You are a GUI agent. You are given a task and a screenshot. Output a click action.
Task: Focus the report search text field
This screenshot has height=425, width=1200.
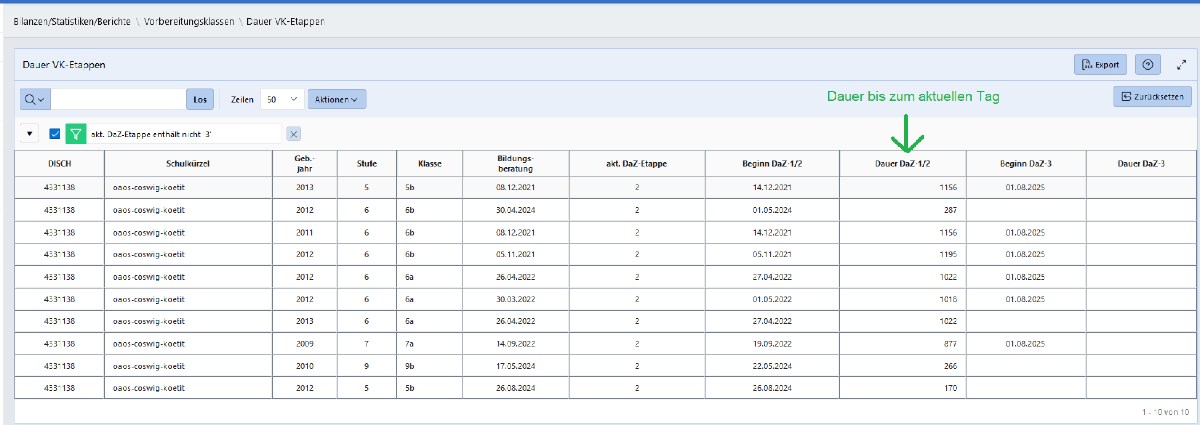118,99
